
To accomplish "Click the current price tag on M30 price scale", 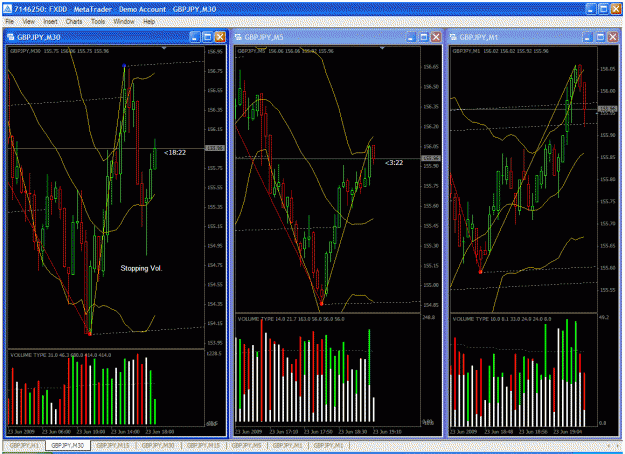I will tap(214, 148).
